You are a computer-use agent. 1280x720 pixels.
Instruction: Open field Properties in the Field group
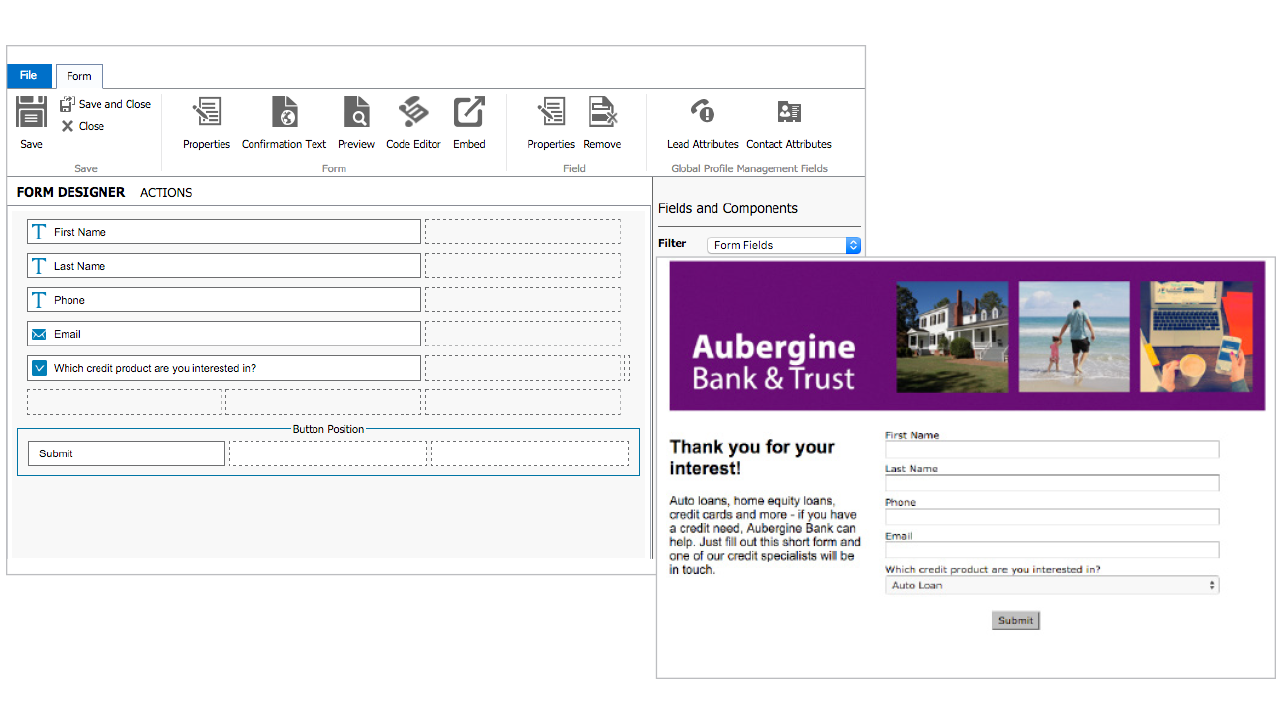[551, 112]
